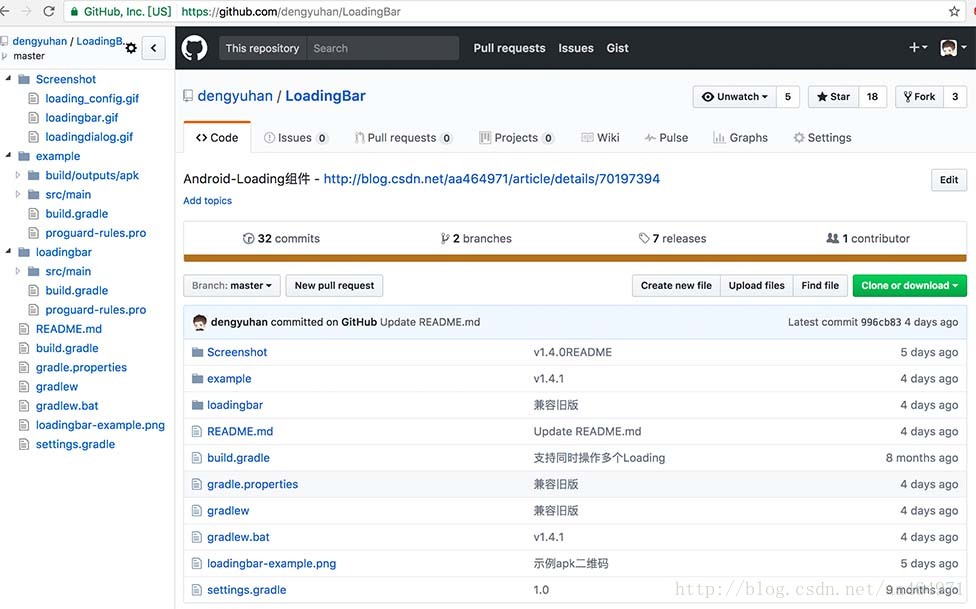
Task: Expand src/main under loadingbar folder
Action: coord(17,271)
